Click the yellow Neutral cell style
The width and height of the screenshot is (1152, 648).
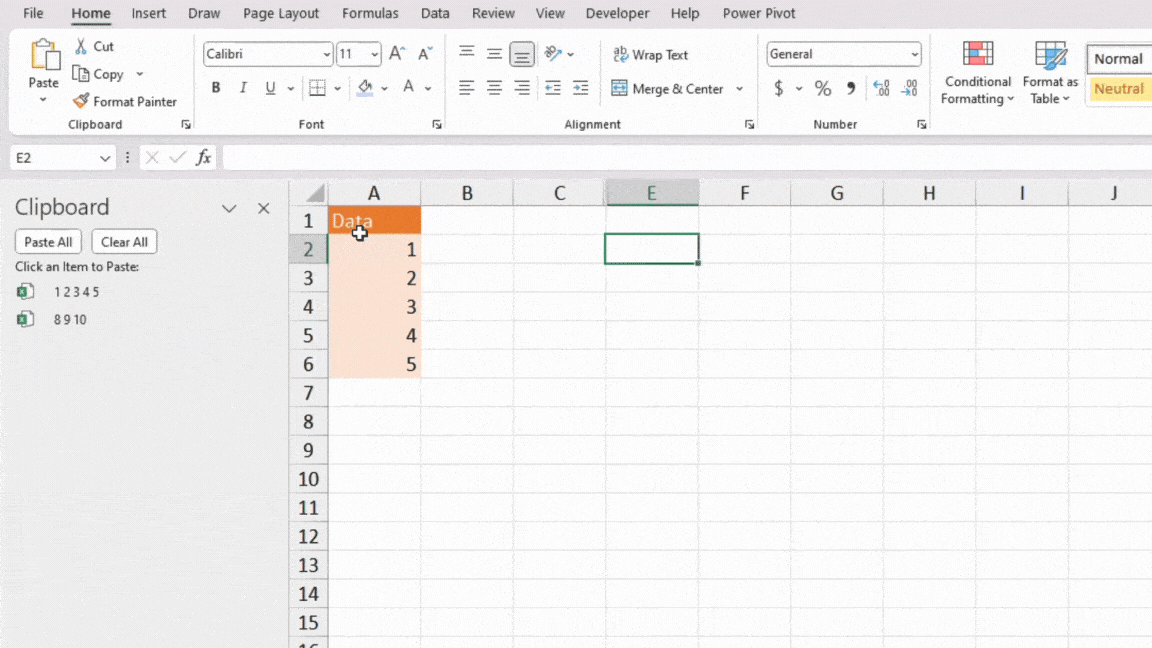(x=1119, y=88)
